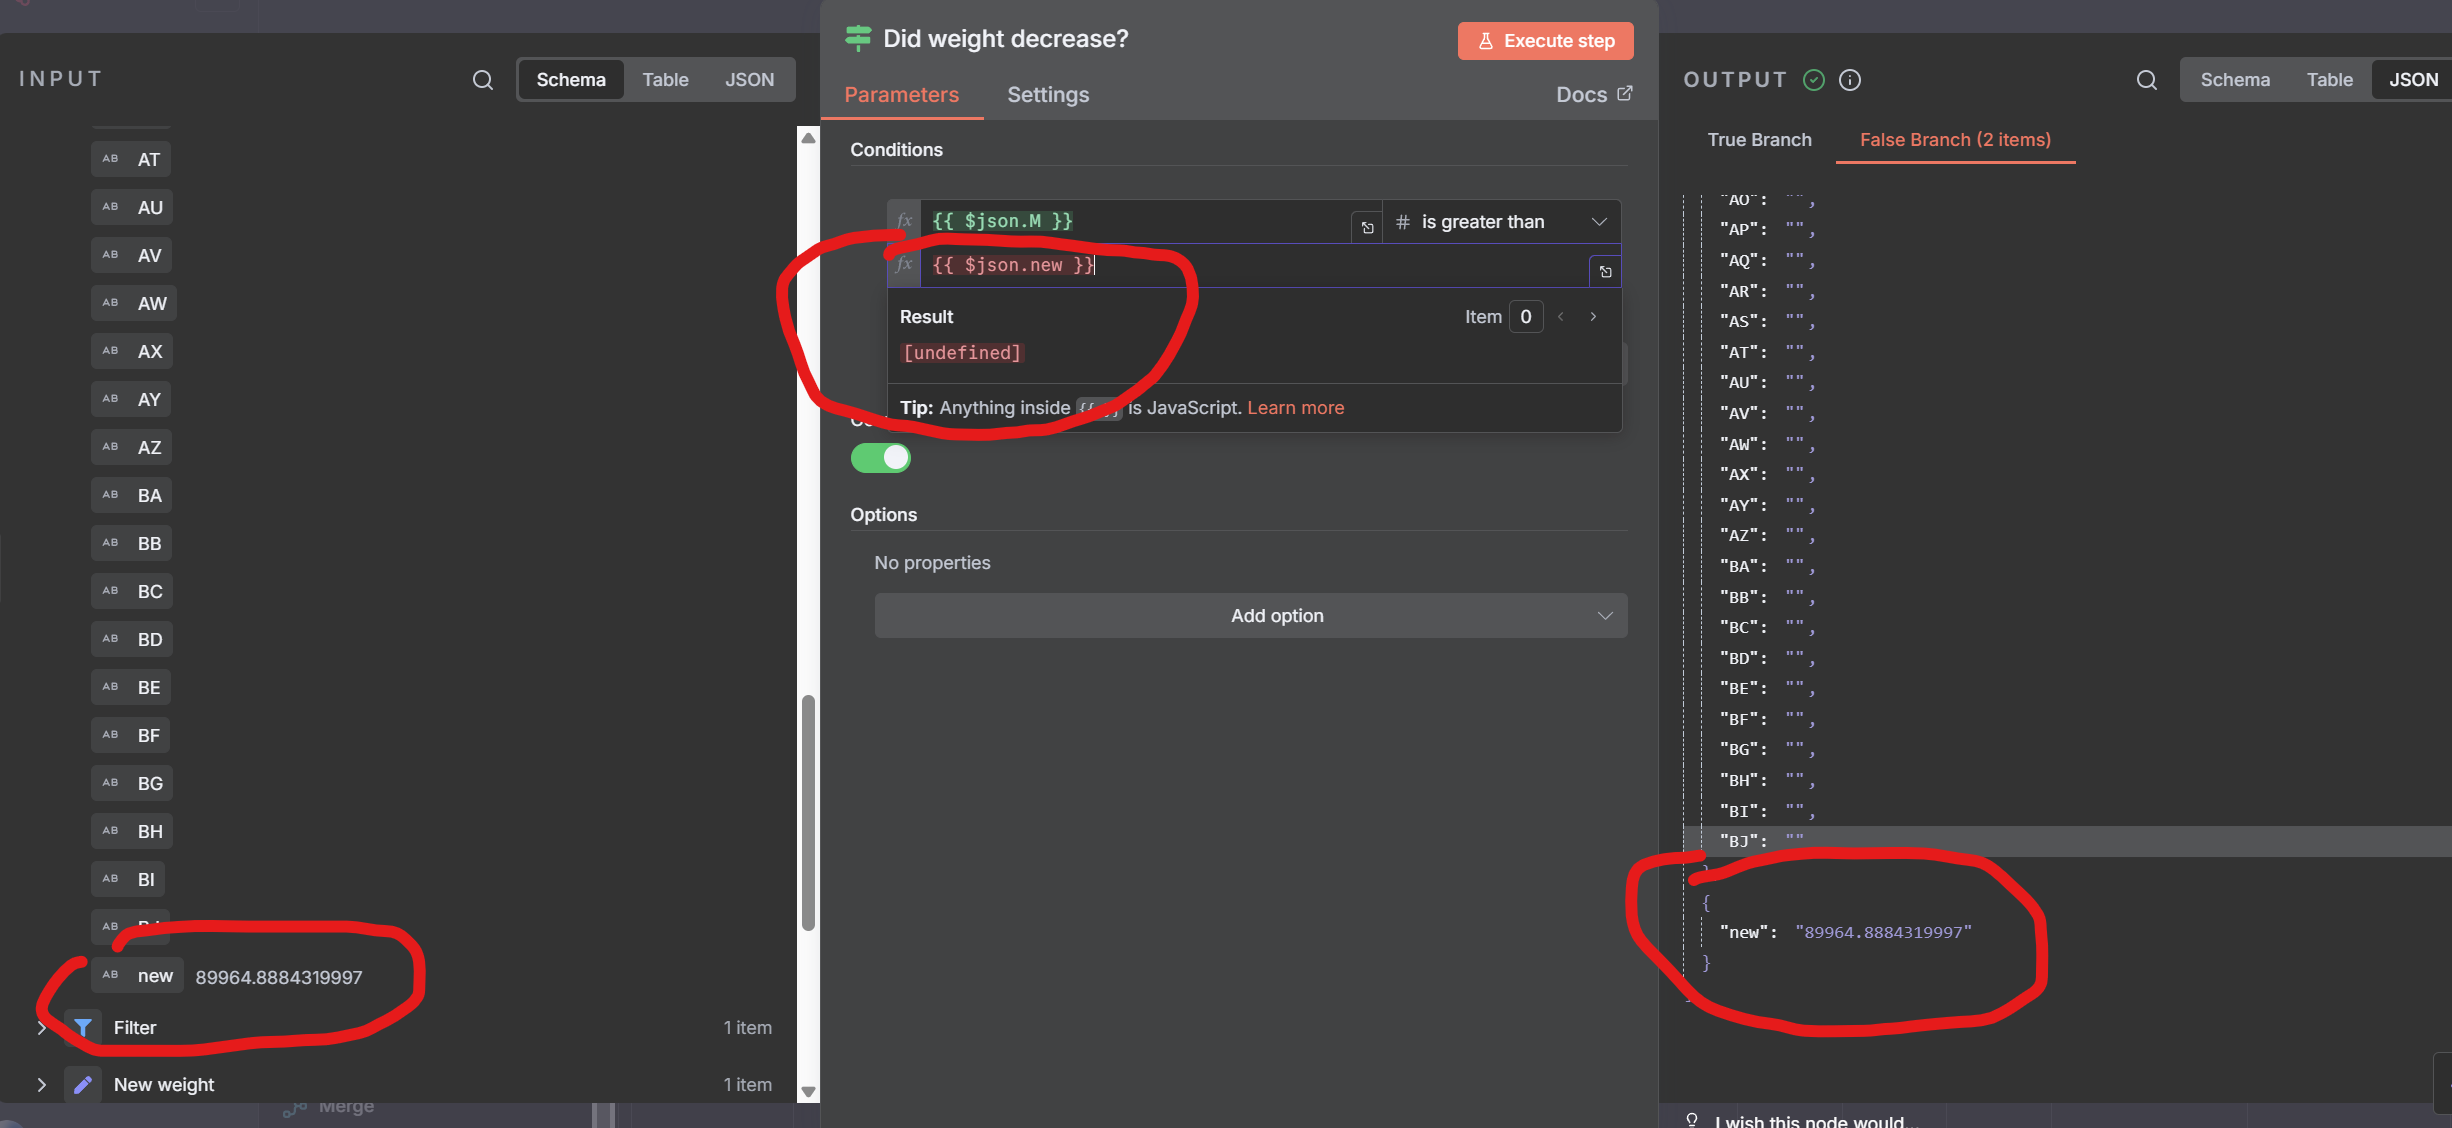This screenshot has height=1128, width=2452.
Task: Click the green checkmark icon next to OUTPUT
Action: pyautogui.click(x=1814, y=80)
